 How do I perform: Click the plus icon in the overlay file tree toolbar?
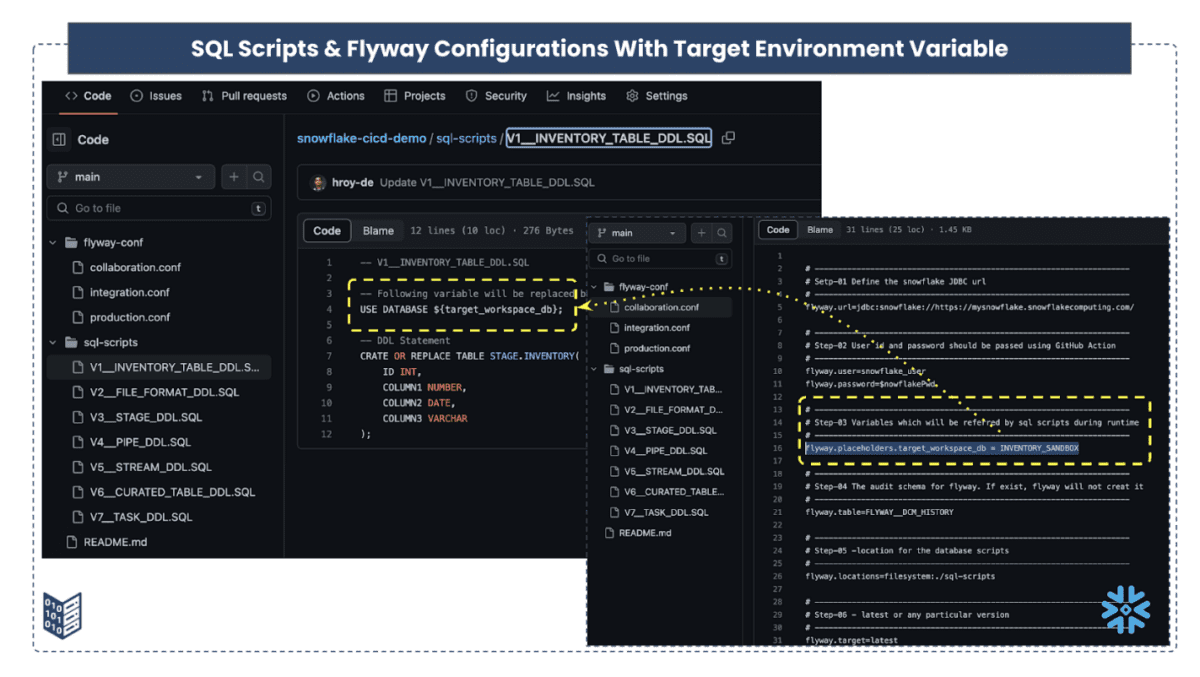pos(700,231)
